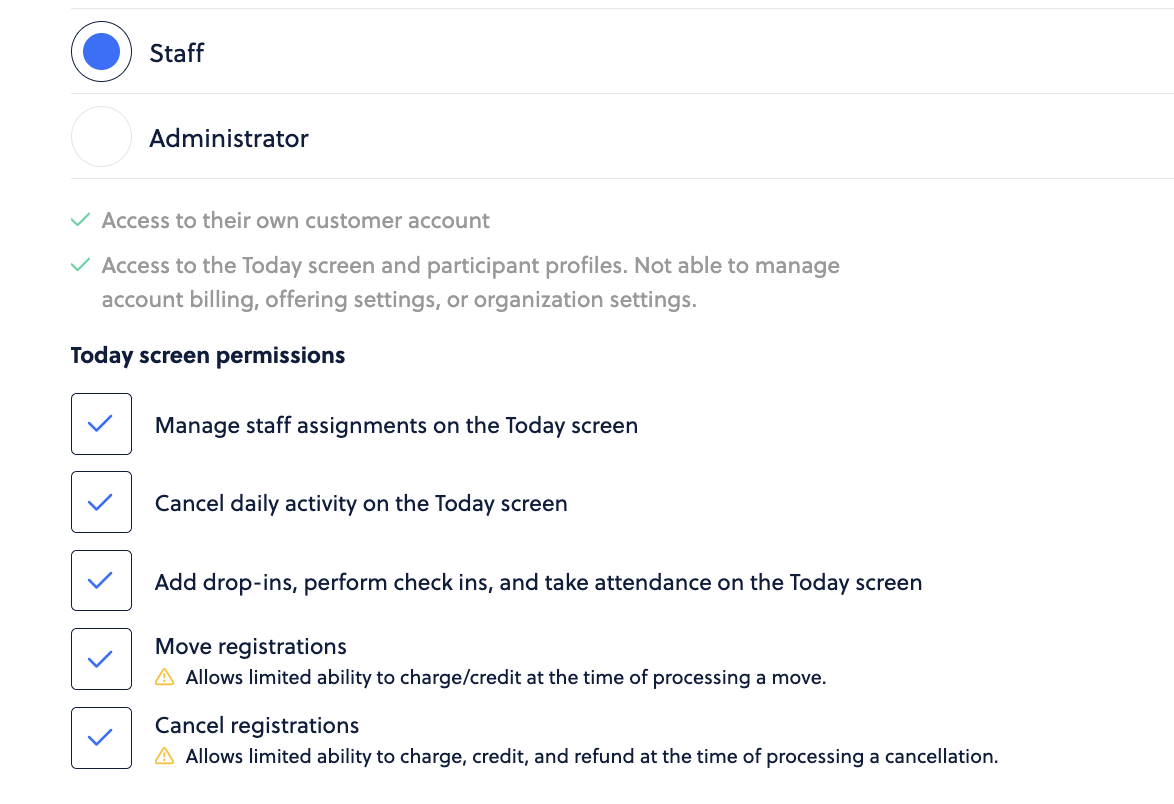1174x804 pixels.
Task: Click the 'Manage staff assignments on the Today screen' text
Action: click(x=396, y=425)
